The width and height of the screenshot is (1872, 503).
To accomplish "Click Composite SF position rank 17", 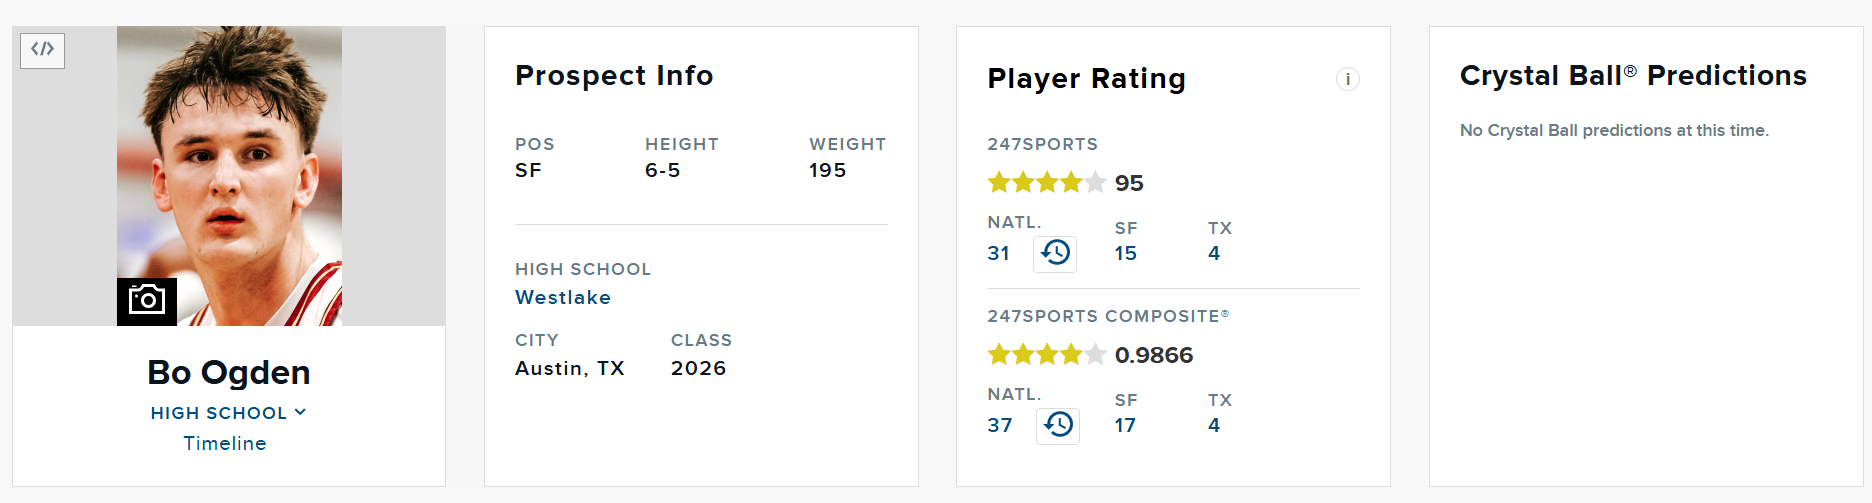I will coord(1125,425).
